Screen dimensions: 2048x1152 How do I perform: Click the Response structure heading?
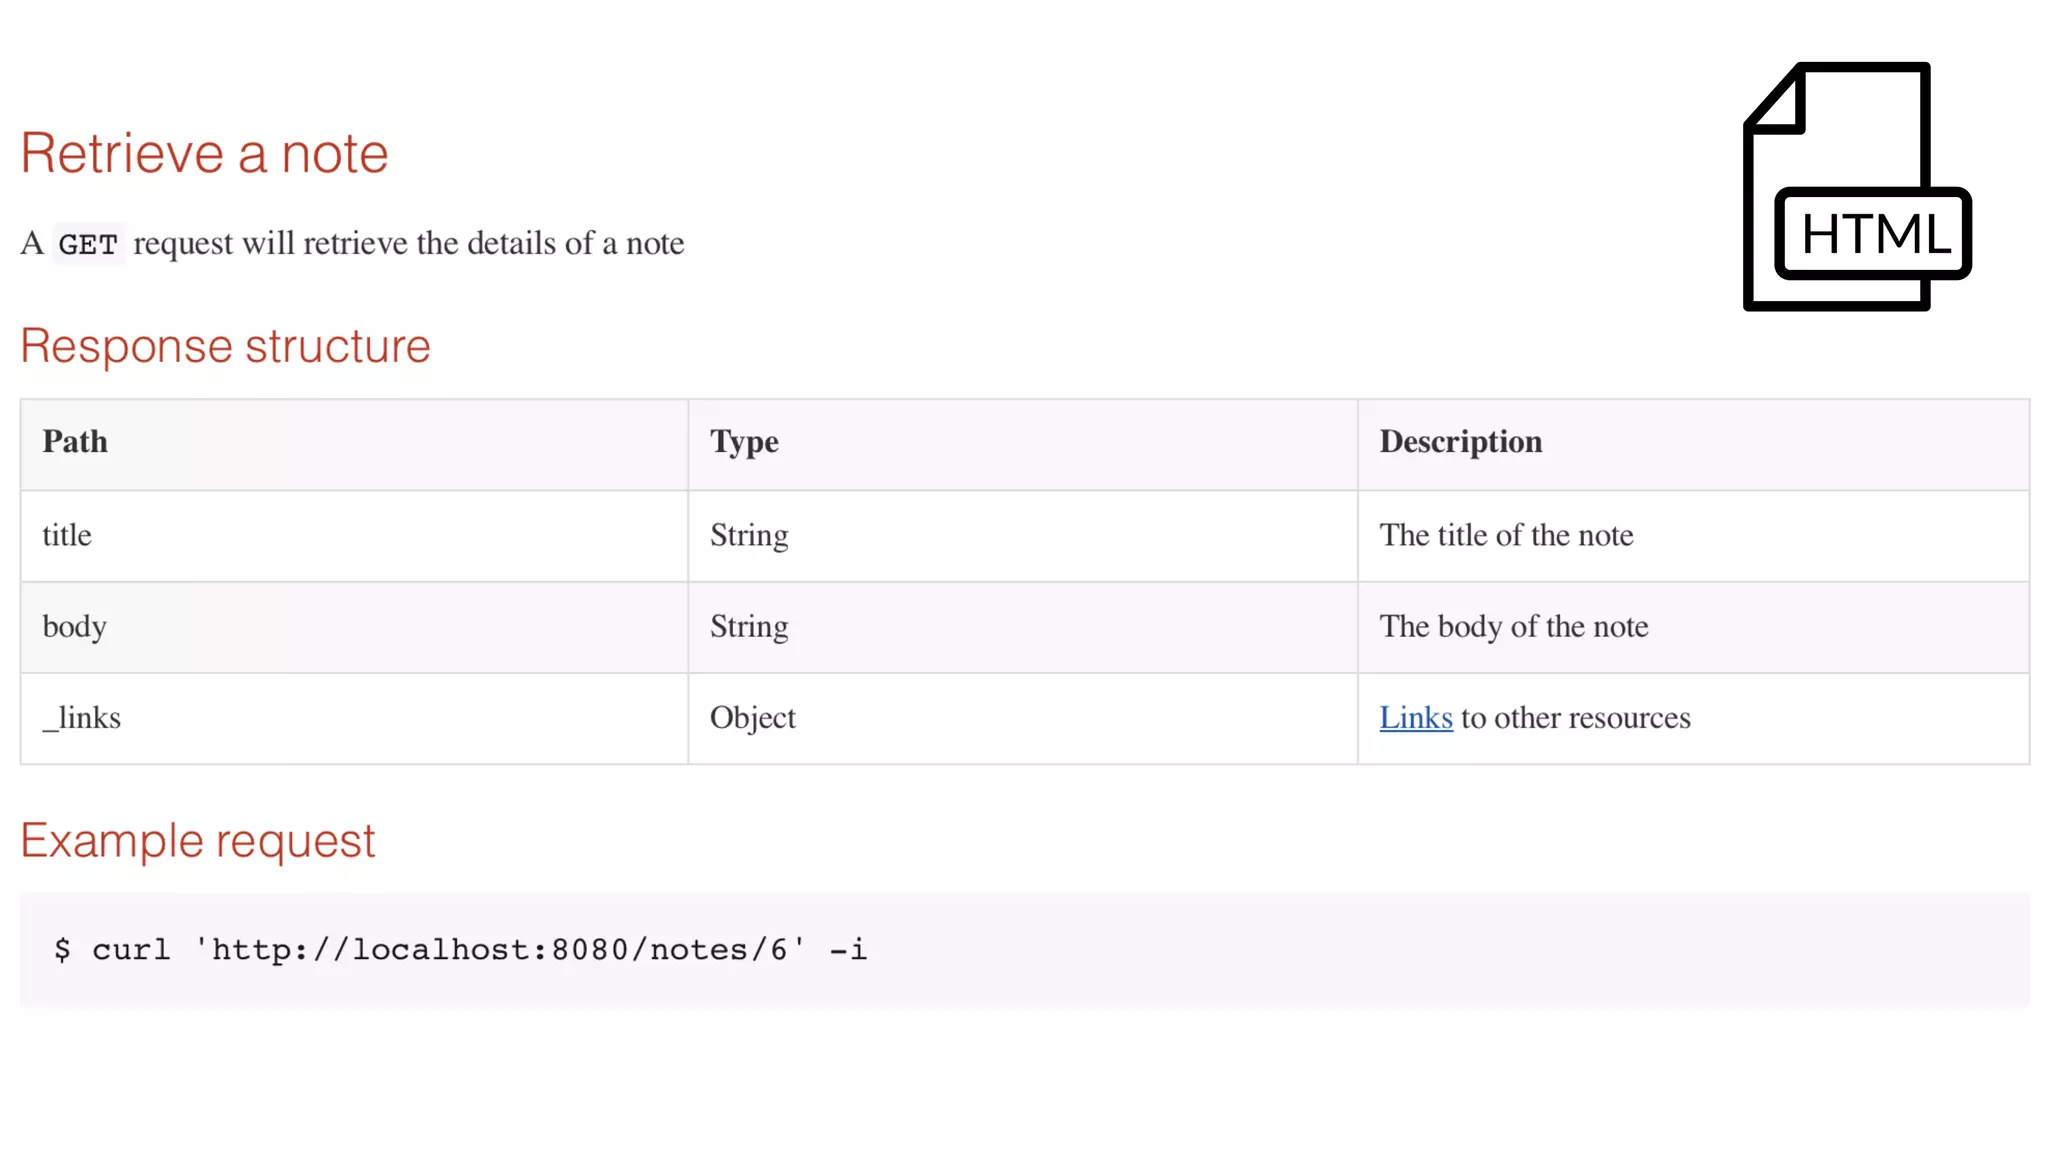(225, 347)
